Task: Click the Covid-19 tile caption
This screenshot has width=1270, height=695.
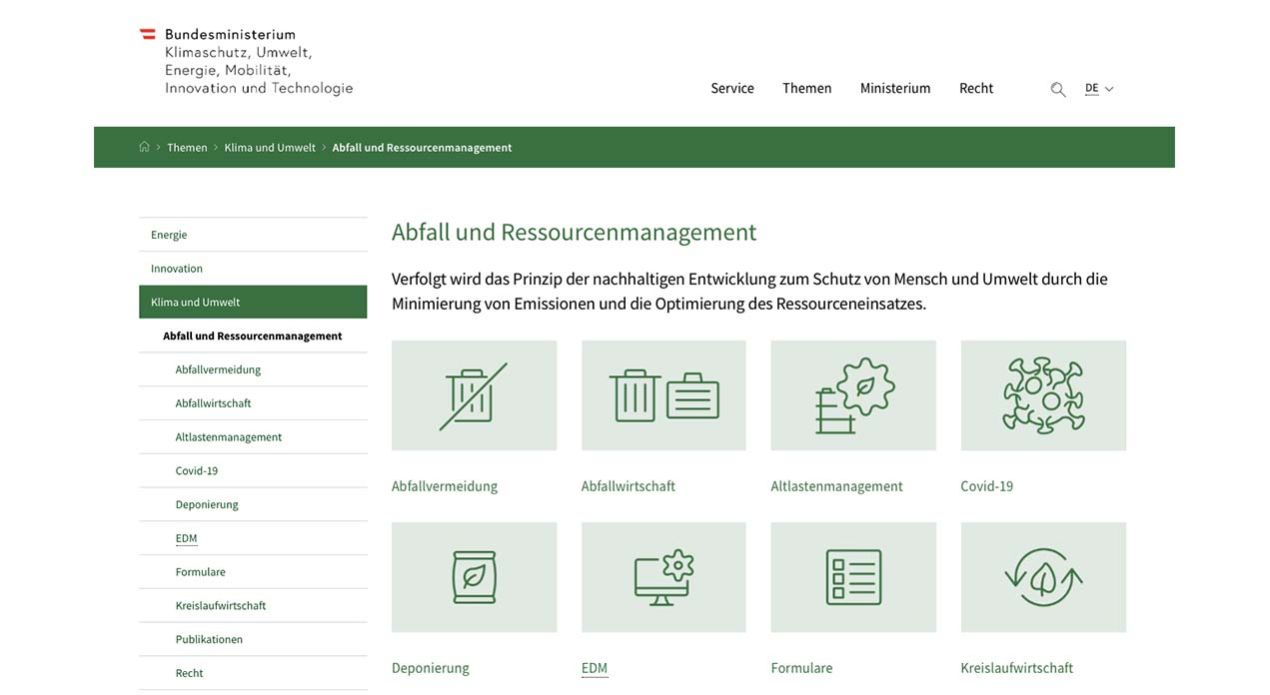Action: [x=987, y=486]
